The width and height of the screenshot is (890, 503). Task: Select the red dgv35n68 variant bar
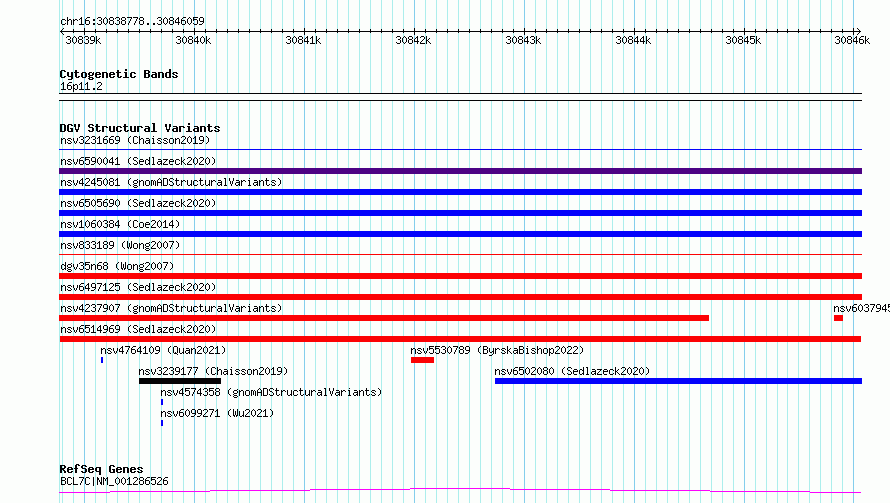[x=460, y=276]
